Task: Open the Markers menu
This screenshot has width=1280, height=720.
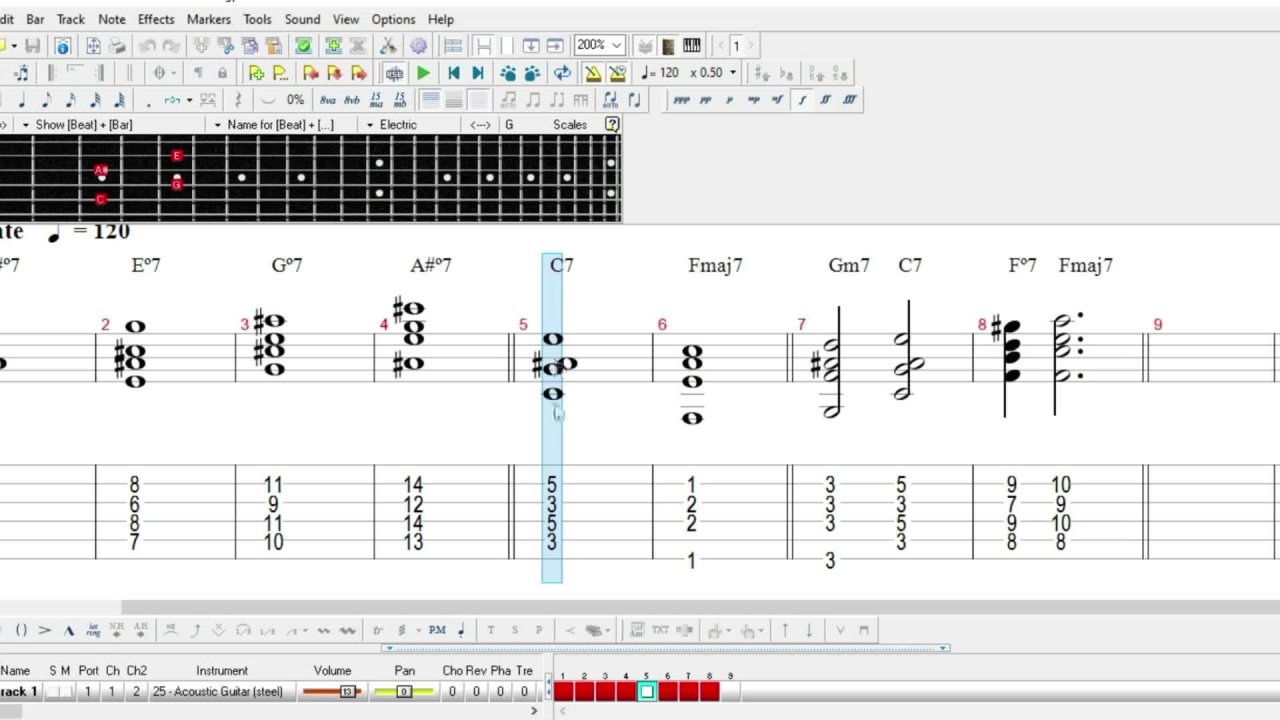Action: point(209,19)
